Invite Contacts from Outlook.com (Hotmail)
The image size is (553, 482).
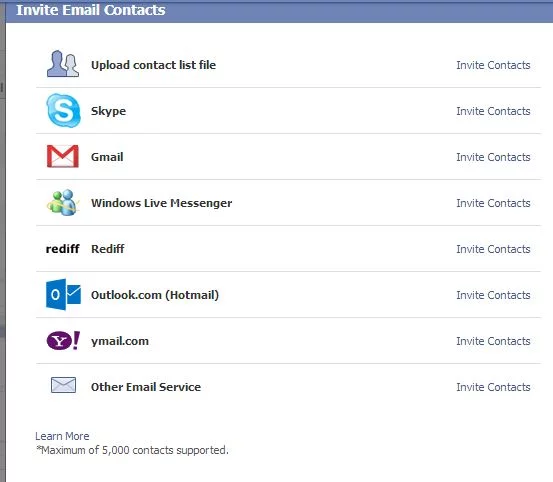[493, 295]
